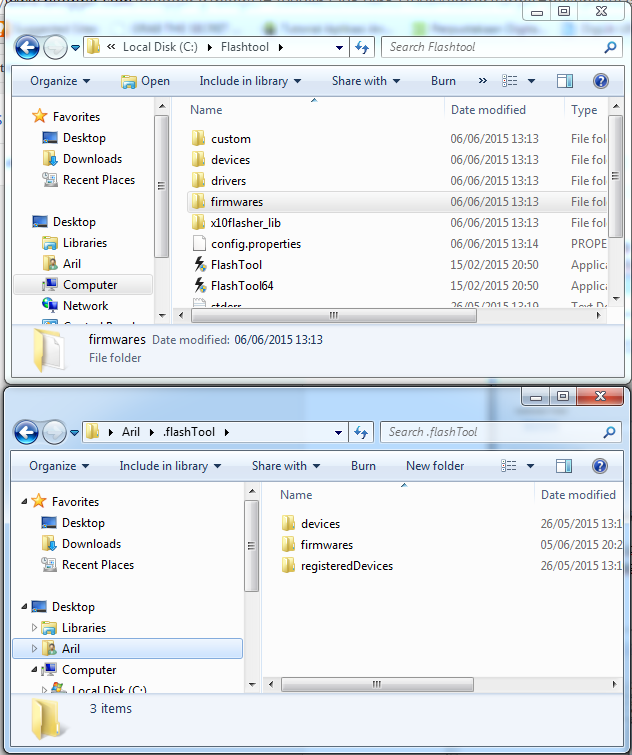
Task: Select Aril in .flashTool window sidebar
Action: click(x=128, y=649)
